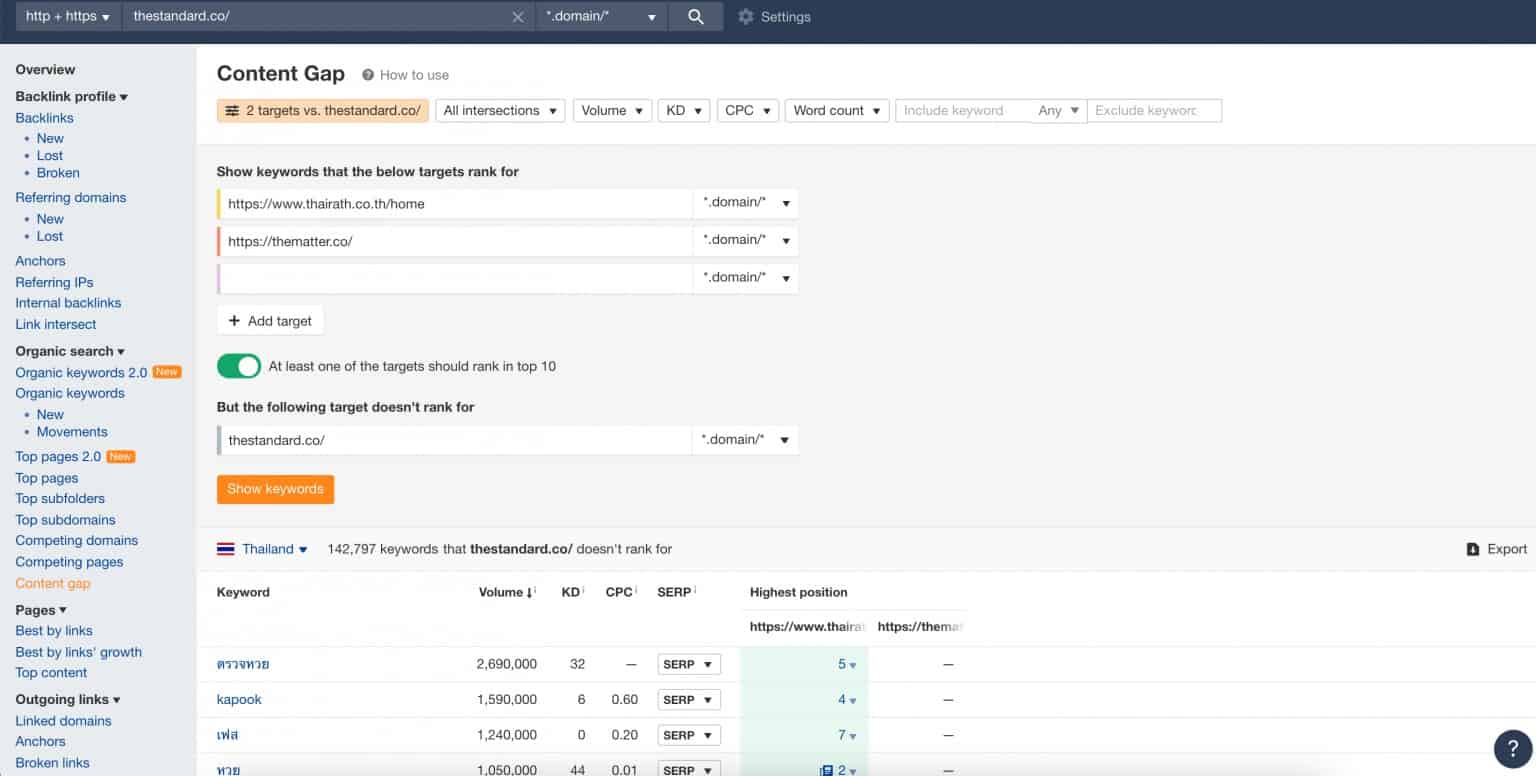Viewport: 1536px width, 776px height.
Task: Click the thairath.co.th target URL field
Action: 455,203
